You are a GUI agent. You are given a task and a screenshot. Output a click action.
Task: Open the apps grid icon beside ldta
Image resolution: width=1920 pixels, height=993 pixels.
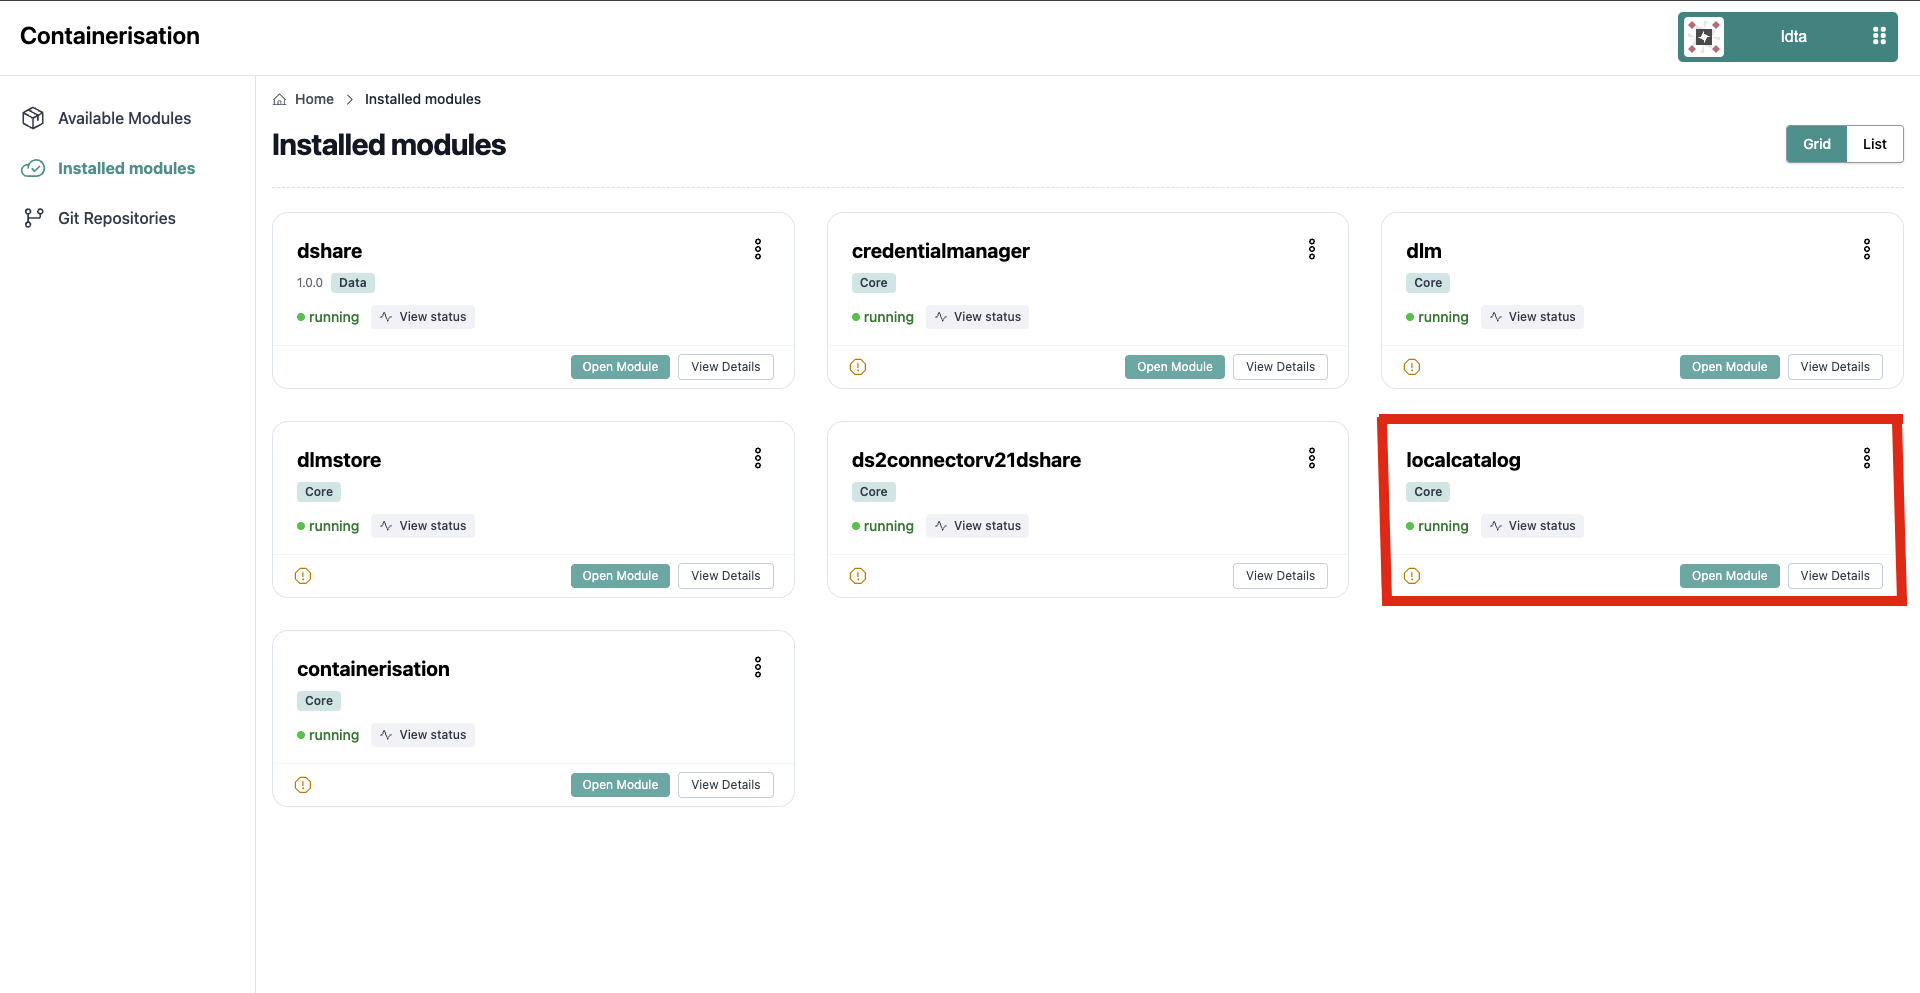point(1879,36)
